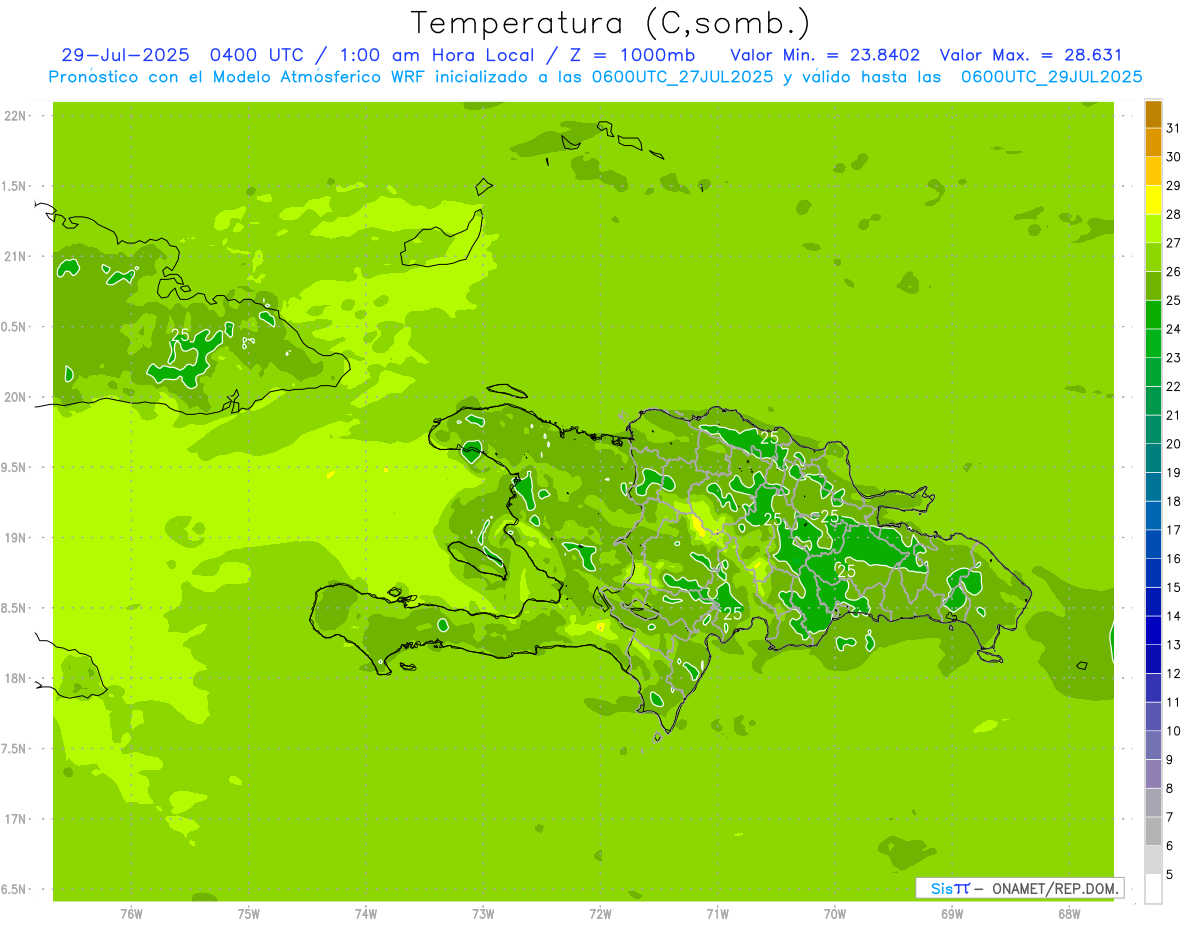
Task: Click the '69W' longitude label
Action: 952,914
